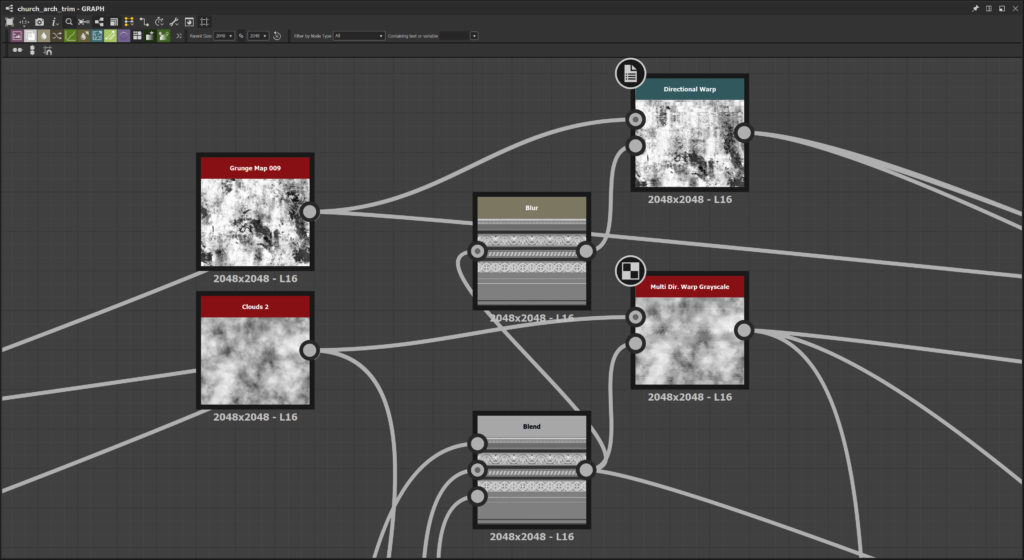
Task: Open the Filter by Node Type dropdown
Action: [360, 36]
